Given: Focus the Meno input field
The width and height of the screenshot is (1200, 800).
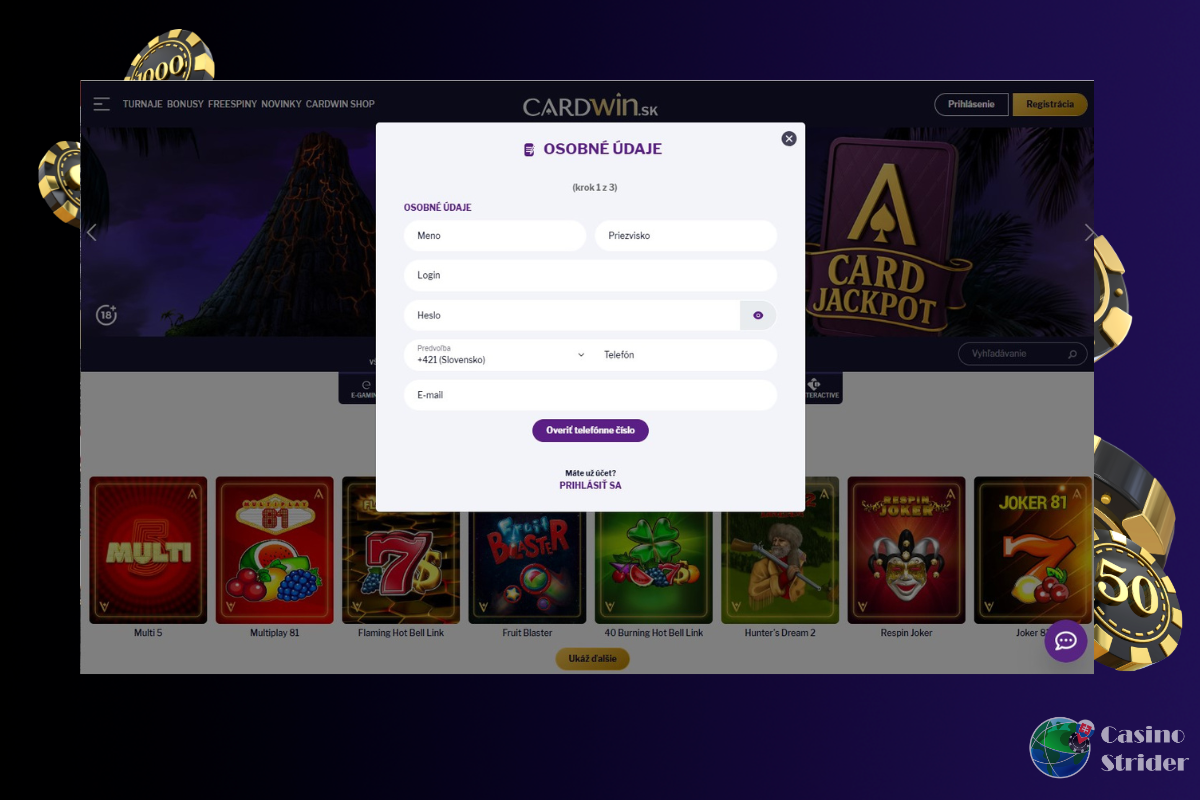Looking at the screenshot, I should coord(495,236).
